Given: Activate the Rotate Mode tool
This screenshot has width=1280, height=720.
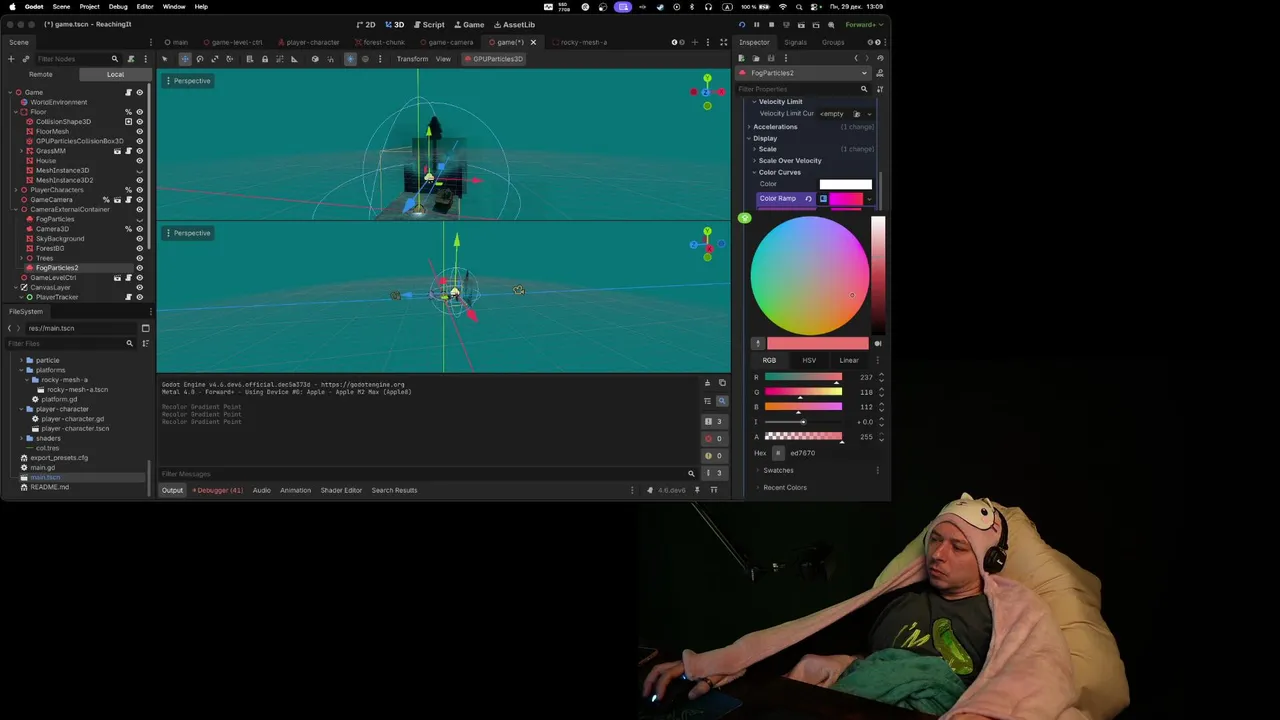Looking at the screenshot, I should (199, 59).
